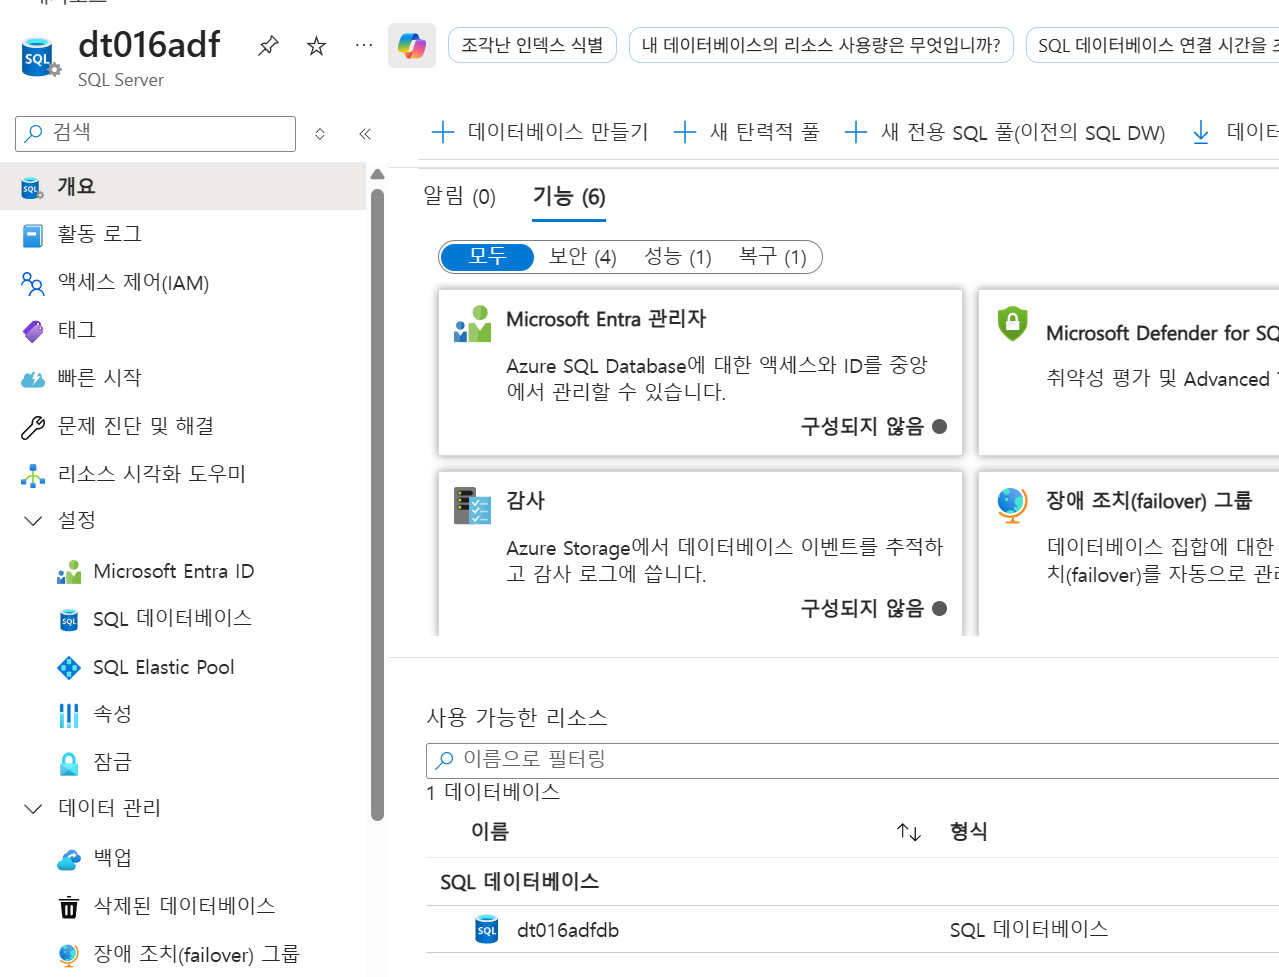The image size is (1279, 977).
Task: Click the Microsoft Entra 관리자 card icon
Action: 472,324
